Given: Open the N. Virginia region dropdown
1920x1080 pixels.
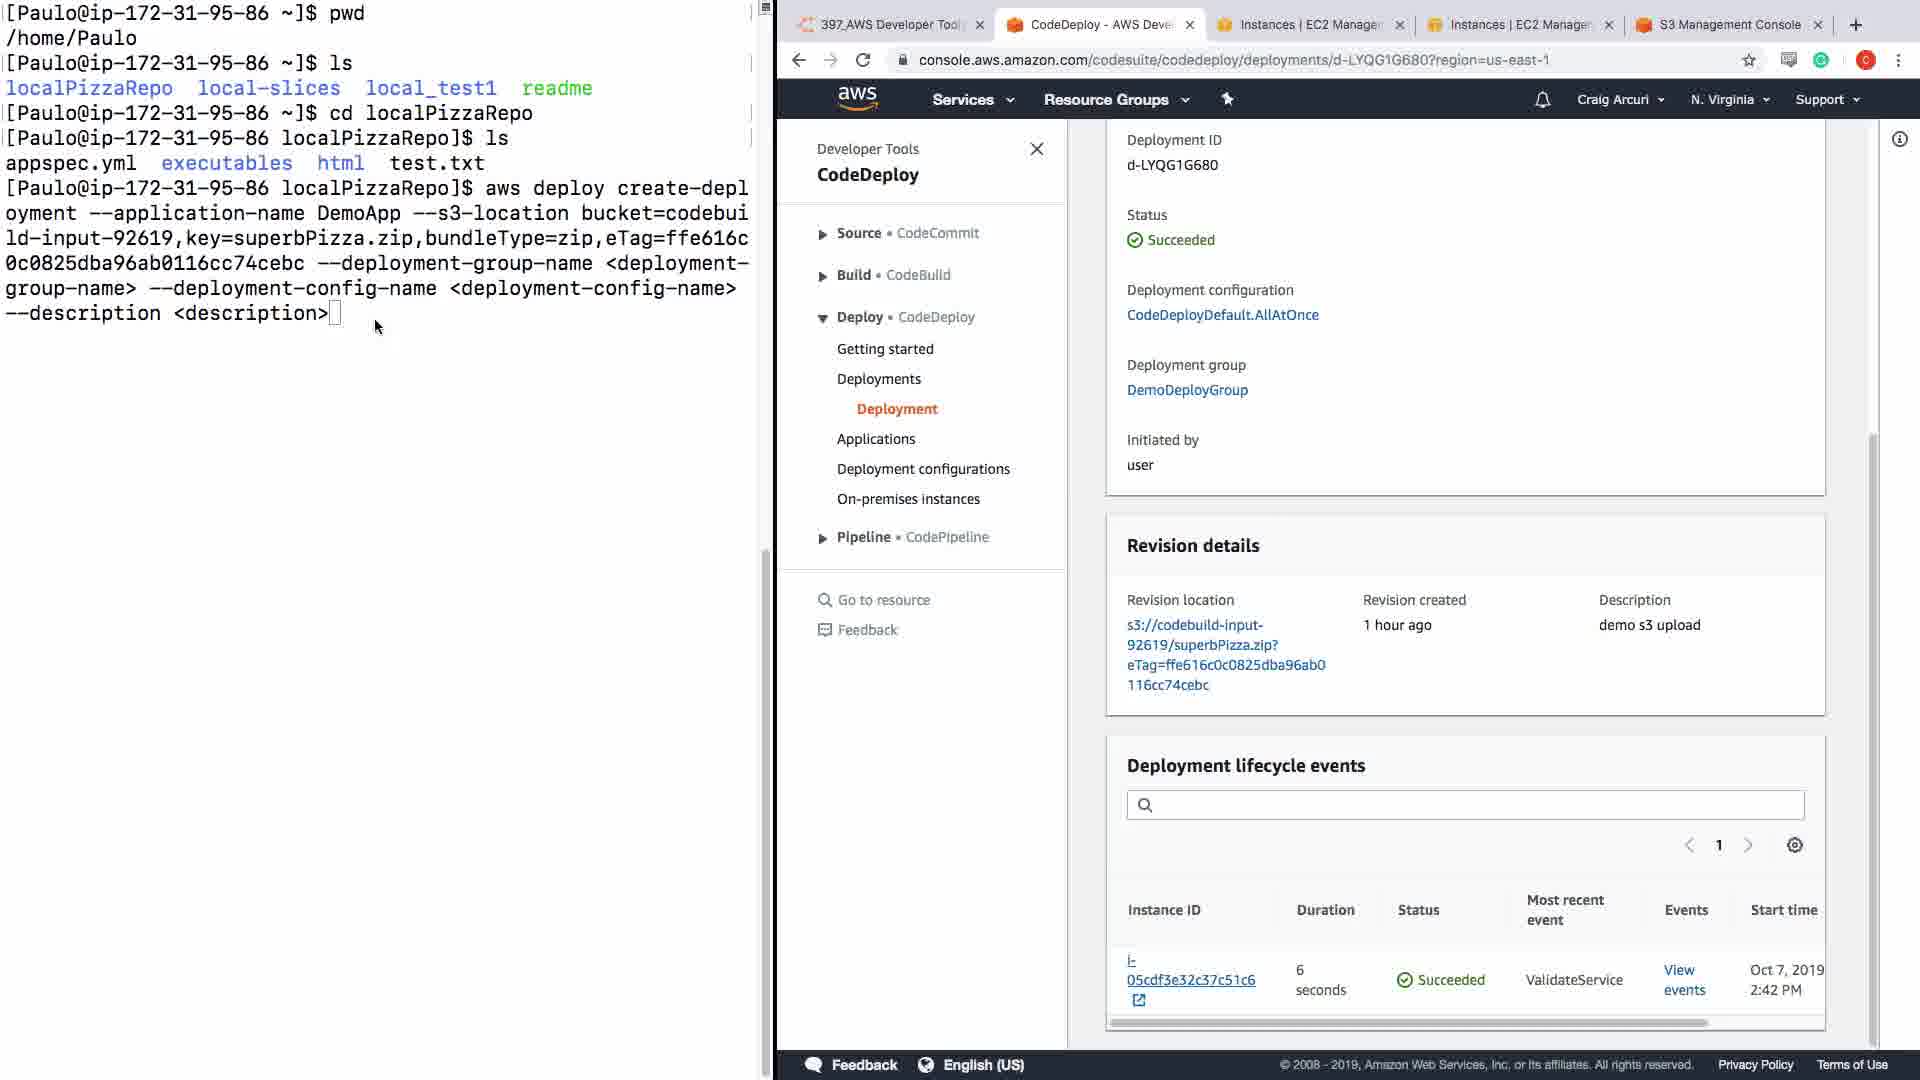Looking at the screenshot, I should [x=1729, y=100].
